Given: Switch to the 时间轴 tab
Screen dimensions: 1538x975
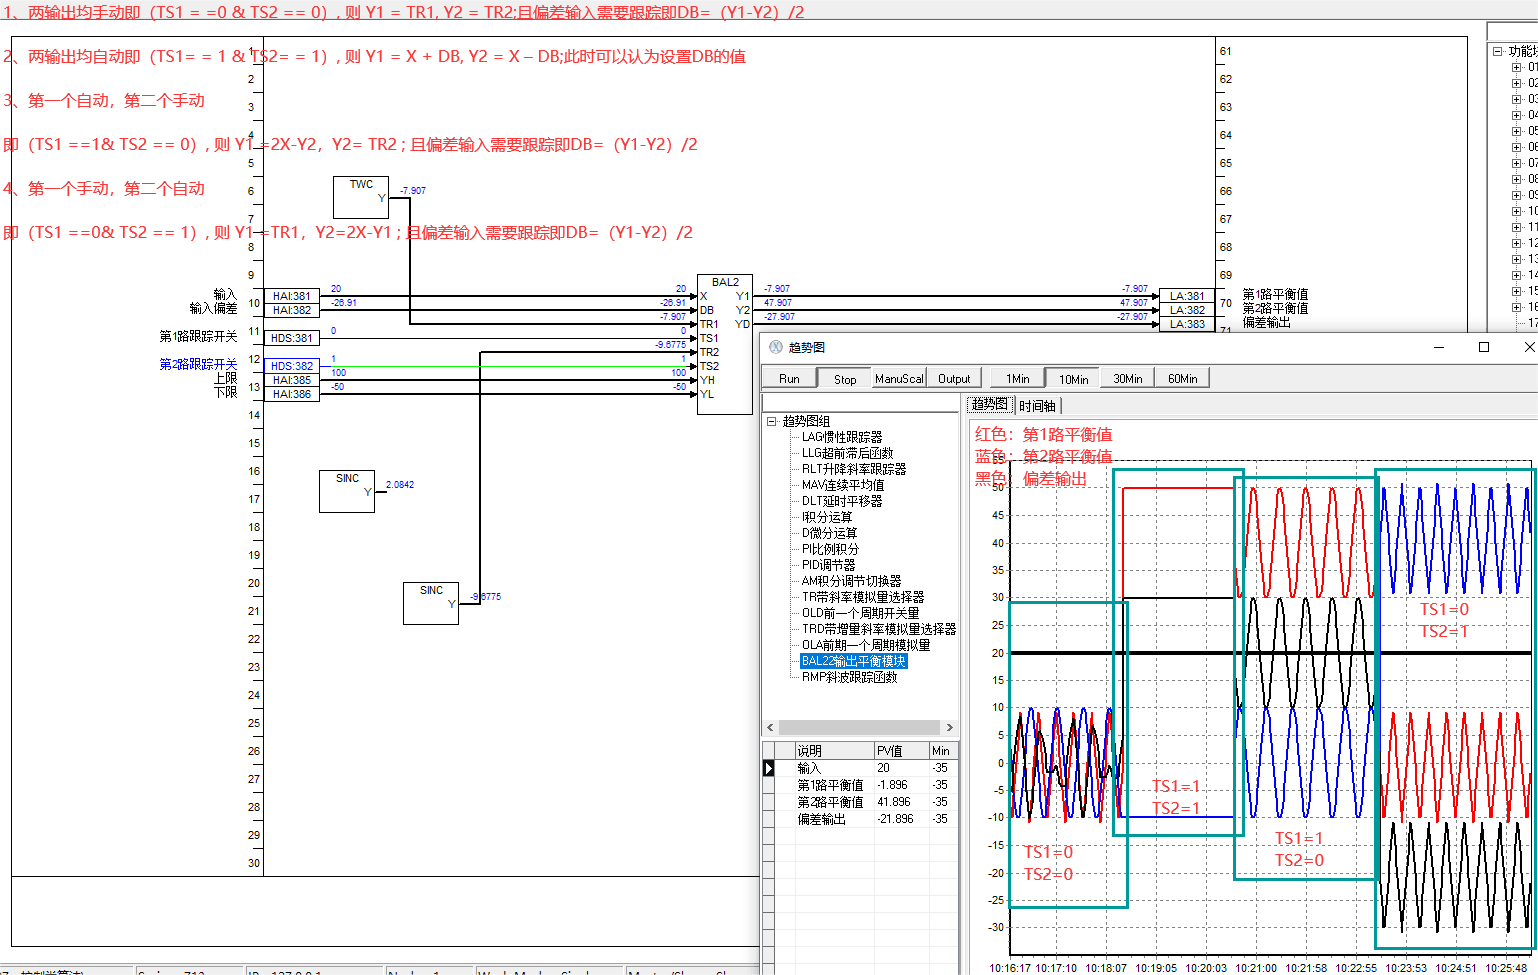Looking at the screenshot, I should (x=1037, y=405).
